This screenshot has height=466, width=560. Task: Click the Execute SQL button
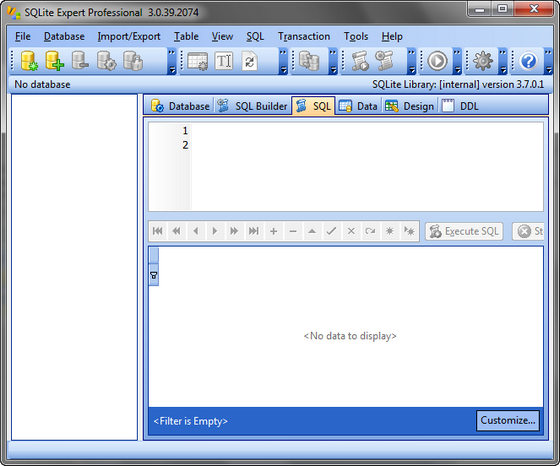[x=464, y=231]
